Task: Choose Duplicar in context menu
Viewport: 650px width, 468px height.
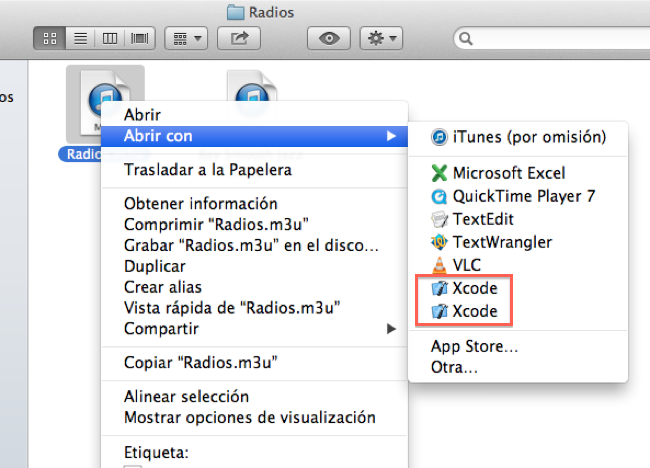Action: (x=255, y=266)
